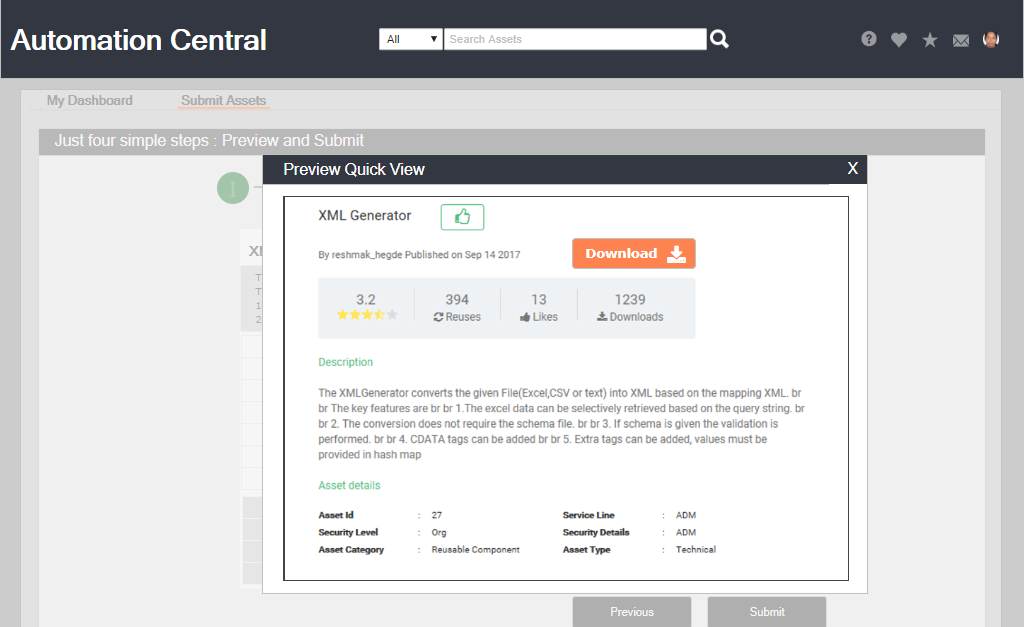This screenshot has height=627, width=1025.
Task: Click the Previous step button
Action: pos(631,611)
